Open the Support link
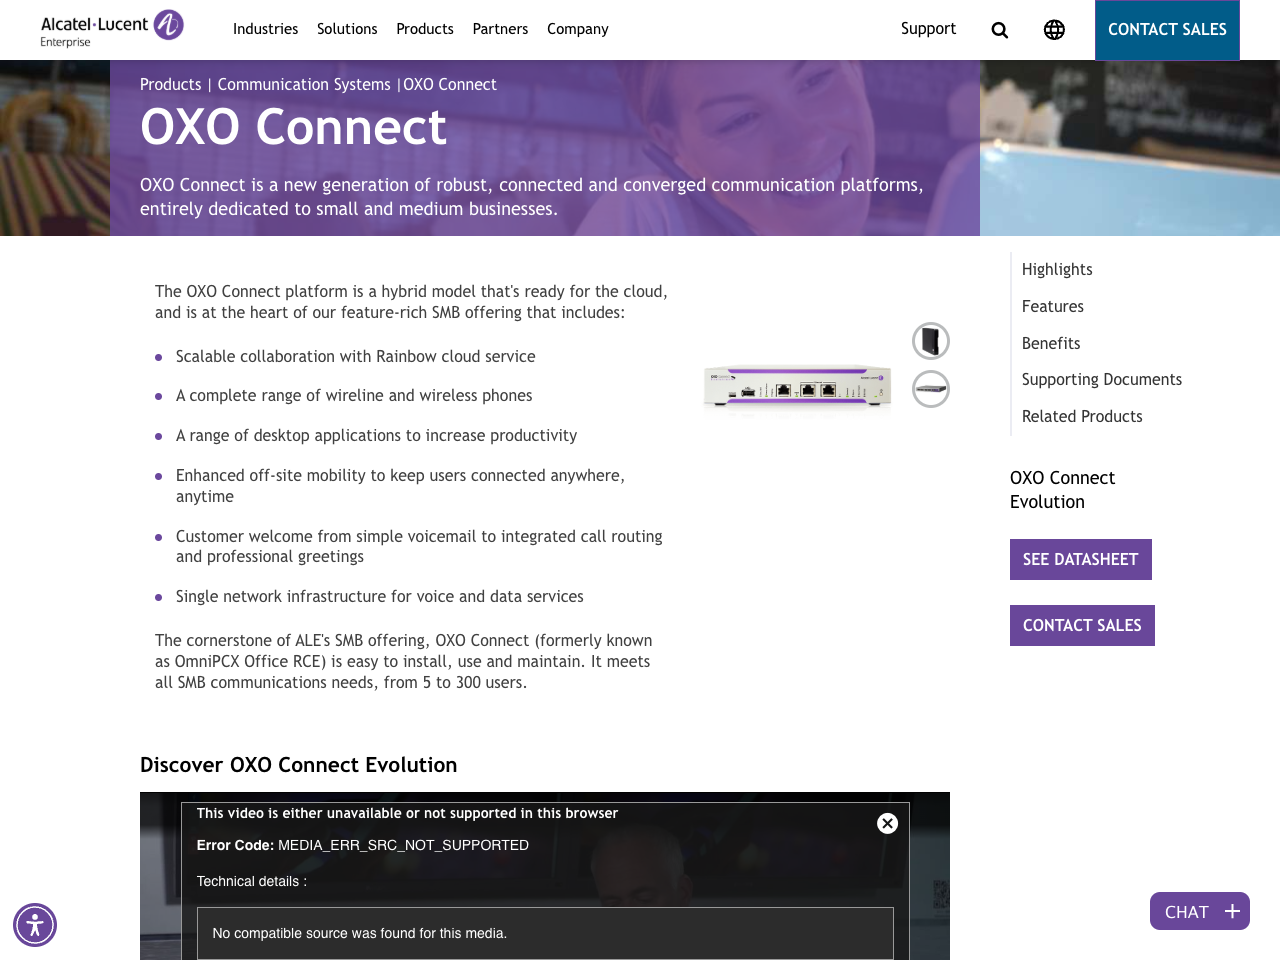The image size is (1280, 960). pyautogui.click(x=928, y=29)
